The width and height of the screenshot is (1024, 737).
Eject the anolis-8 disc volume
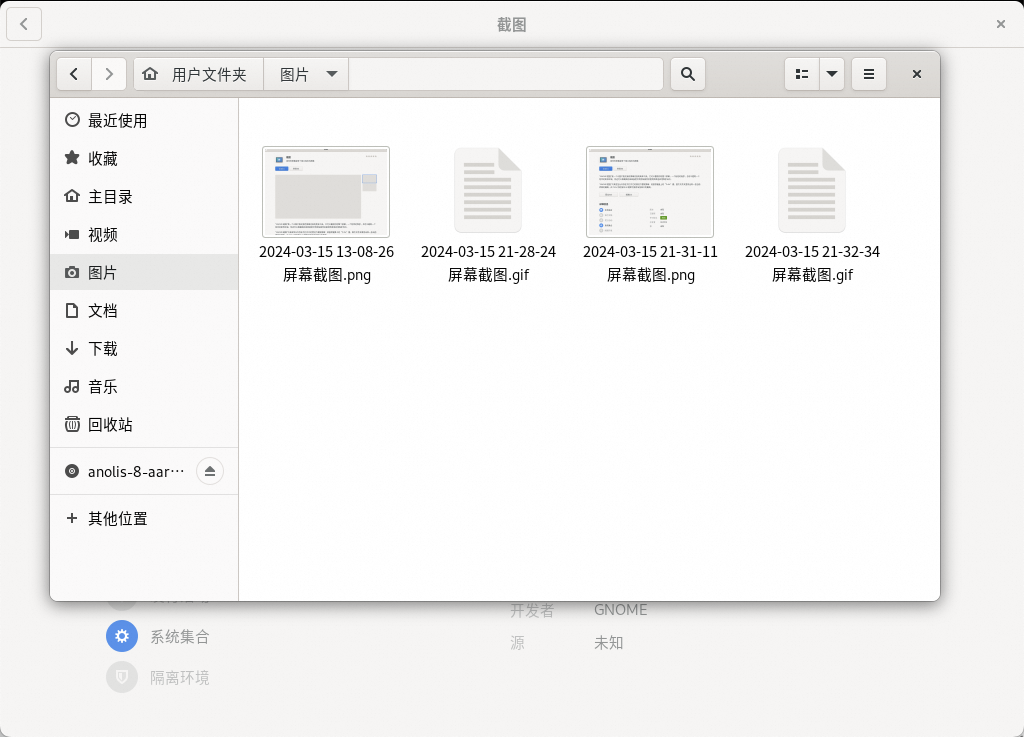(x=209, y=471)
